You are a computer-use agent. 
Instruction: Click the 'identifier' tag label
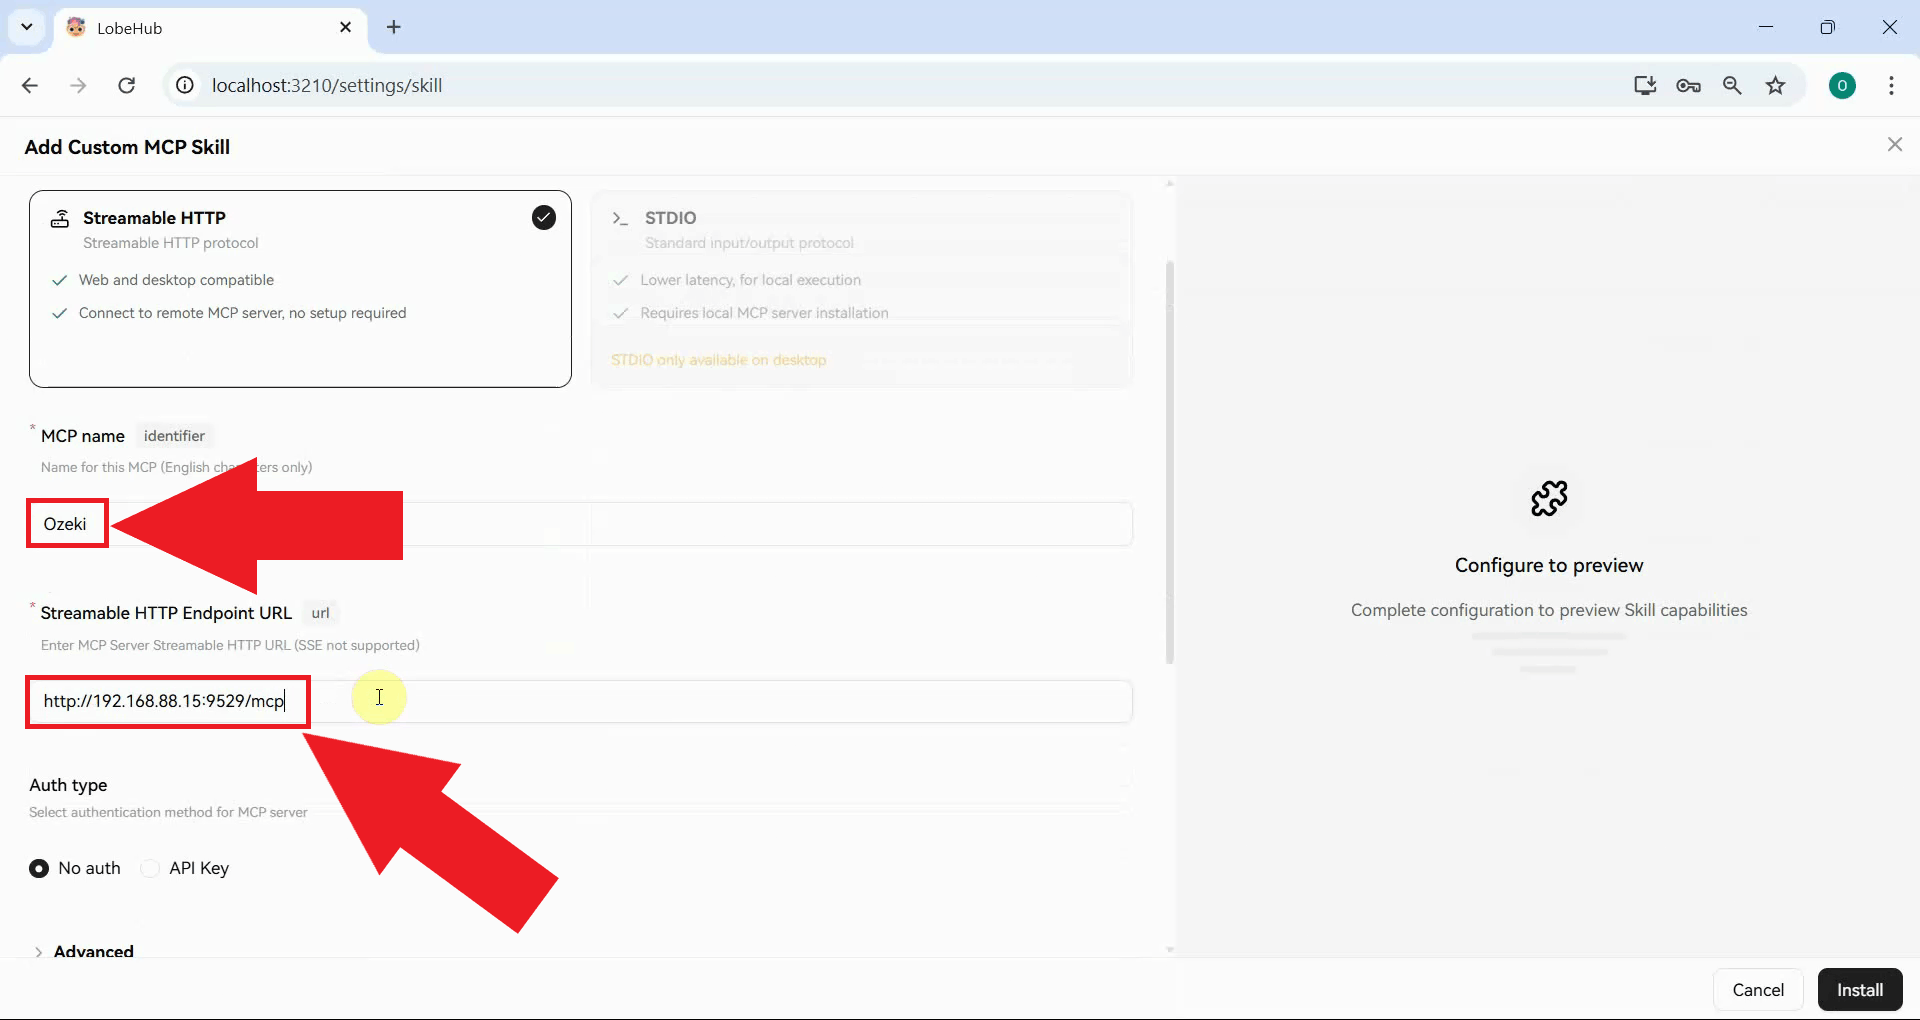click(x=174, y=436)
